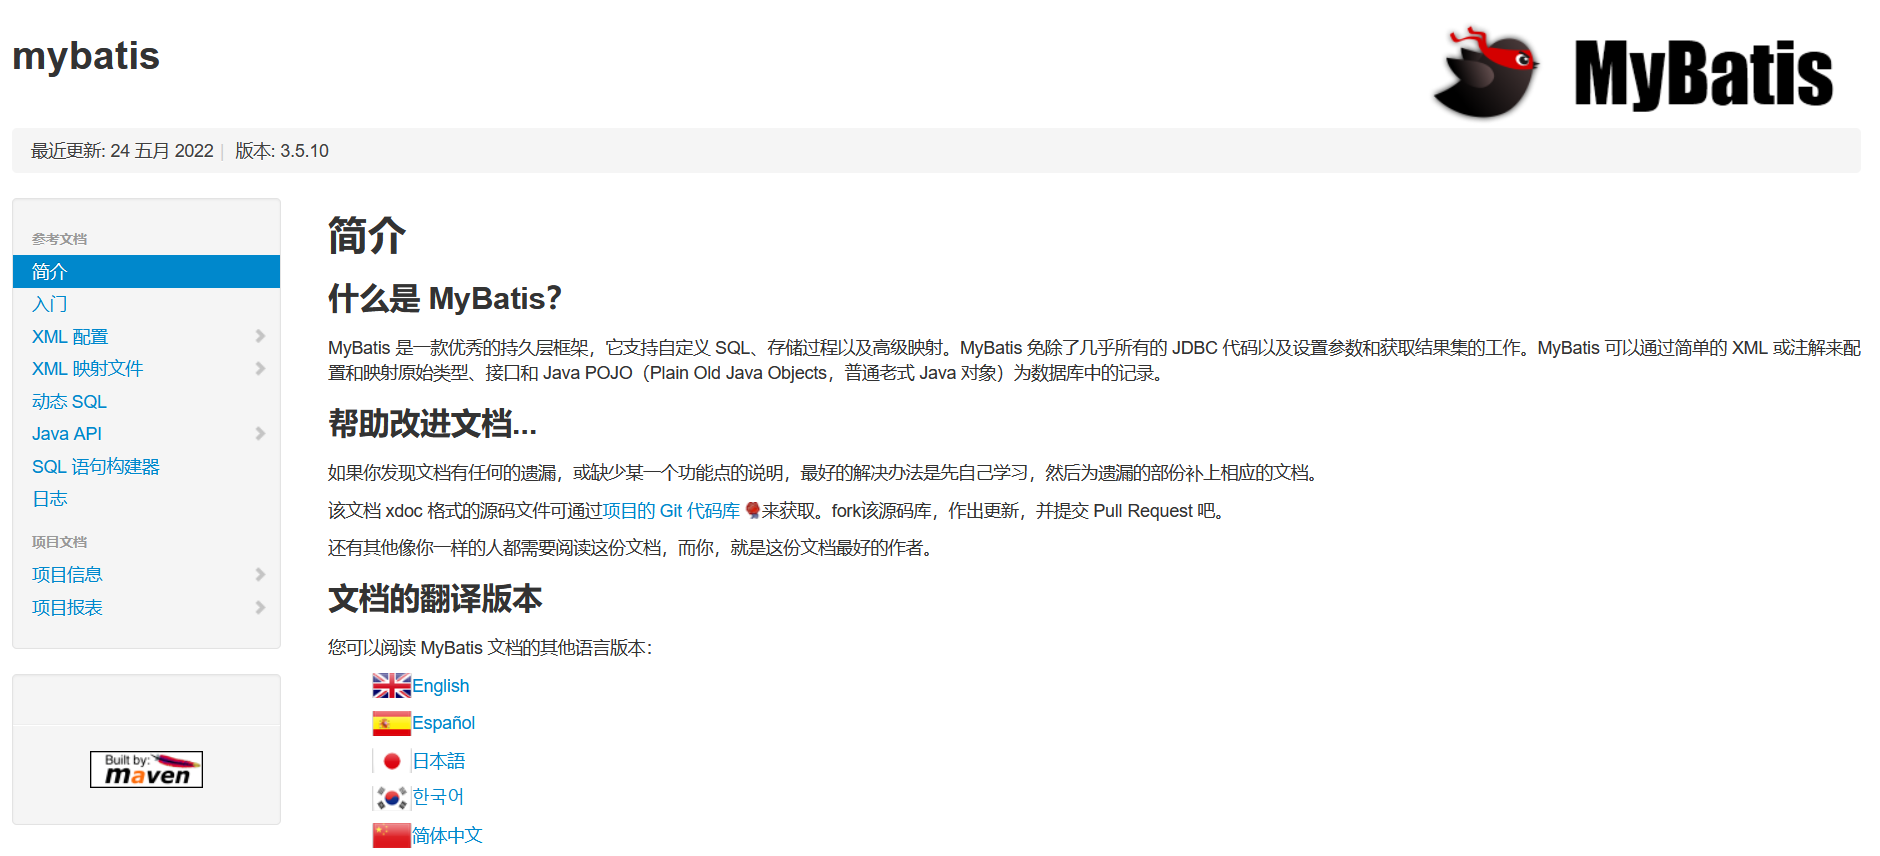The height and width of the screenshot is (856, 1880).
Task: Open the 한국어 translation link
Action: (438, 797)
